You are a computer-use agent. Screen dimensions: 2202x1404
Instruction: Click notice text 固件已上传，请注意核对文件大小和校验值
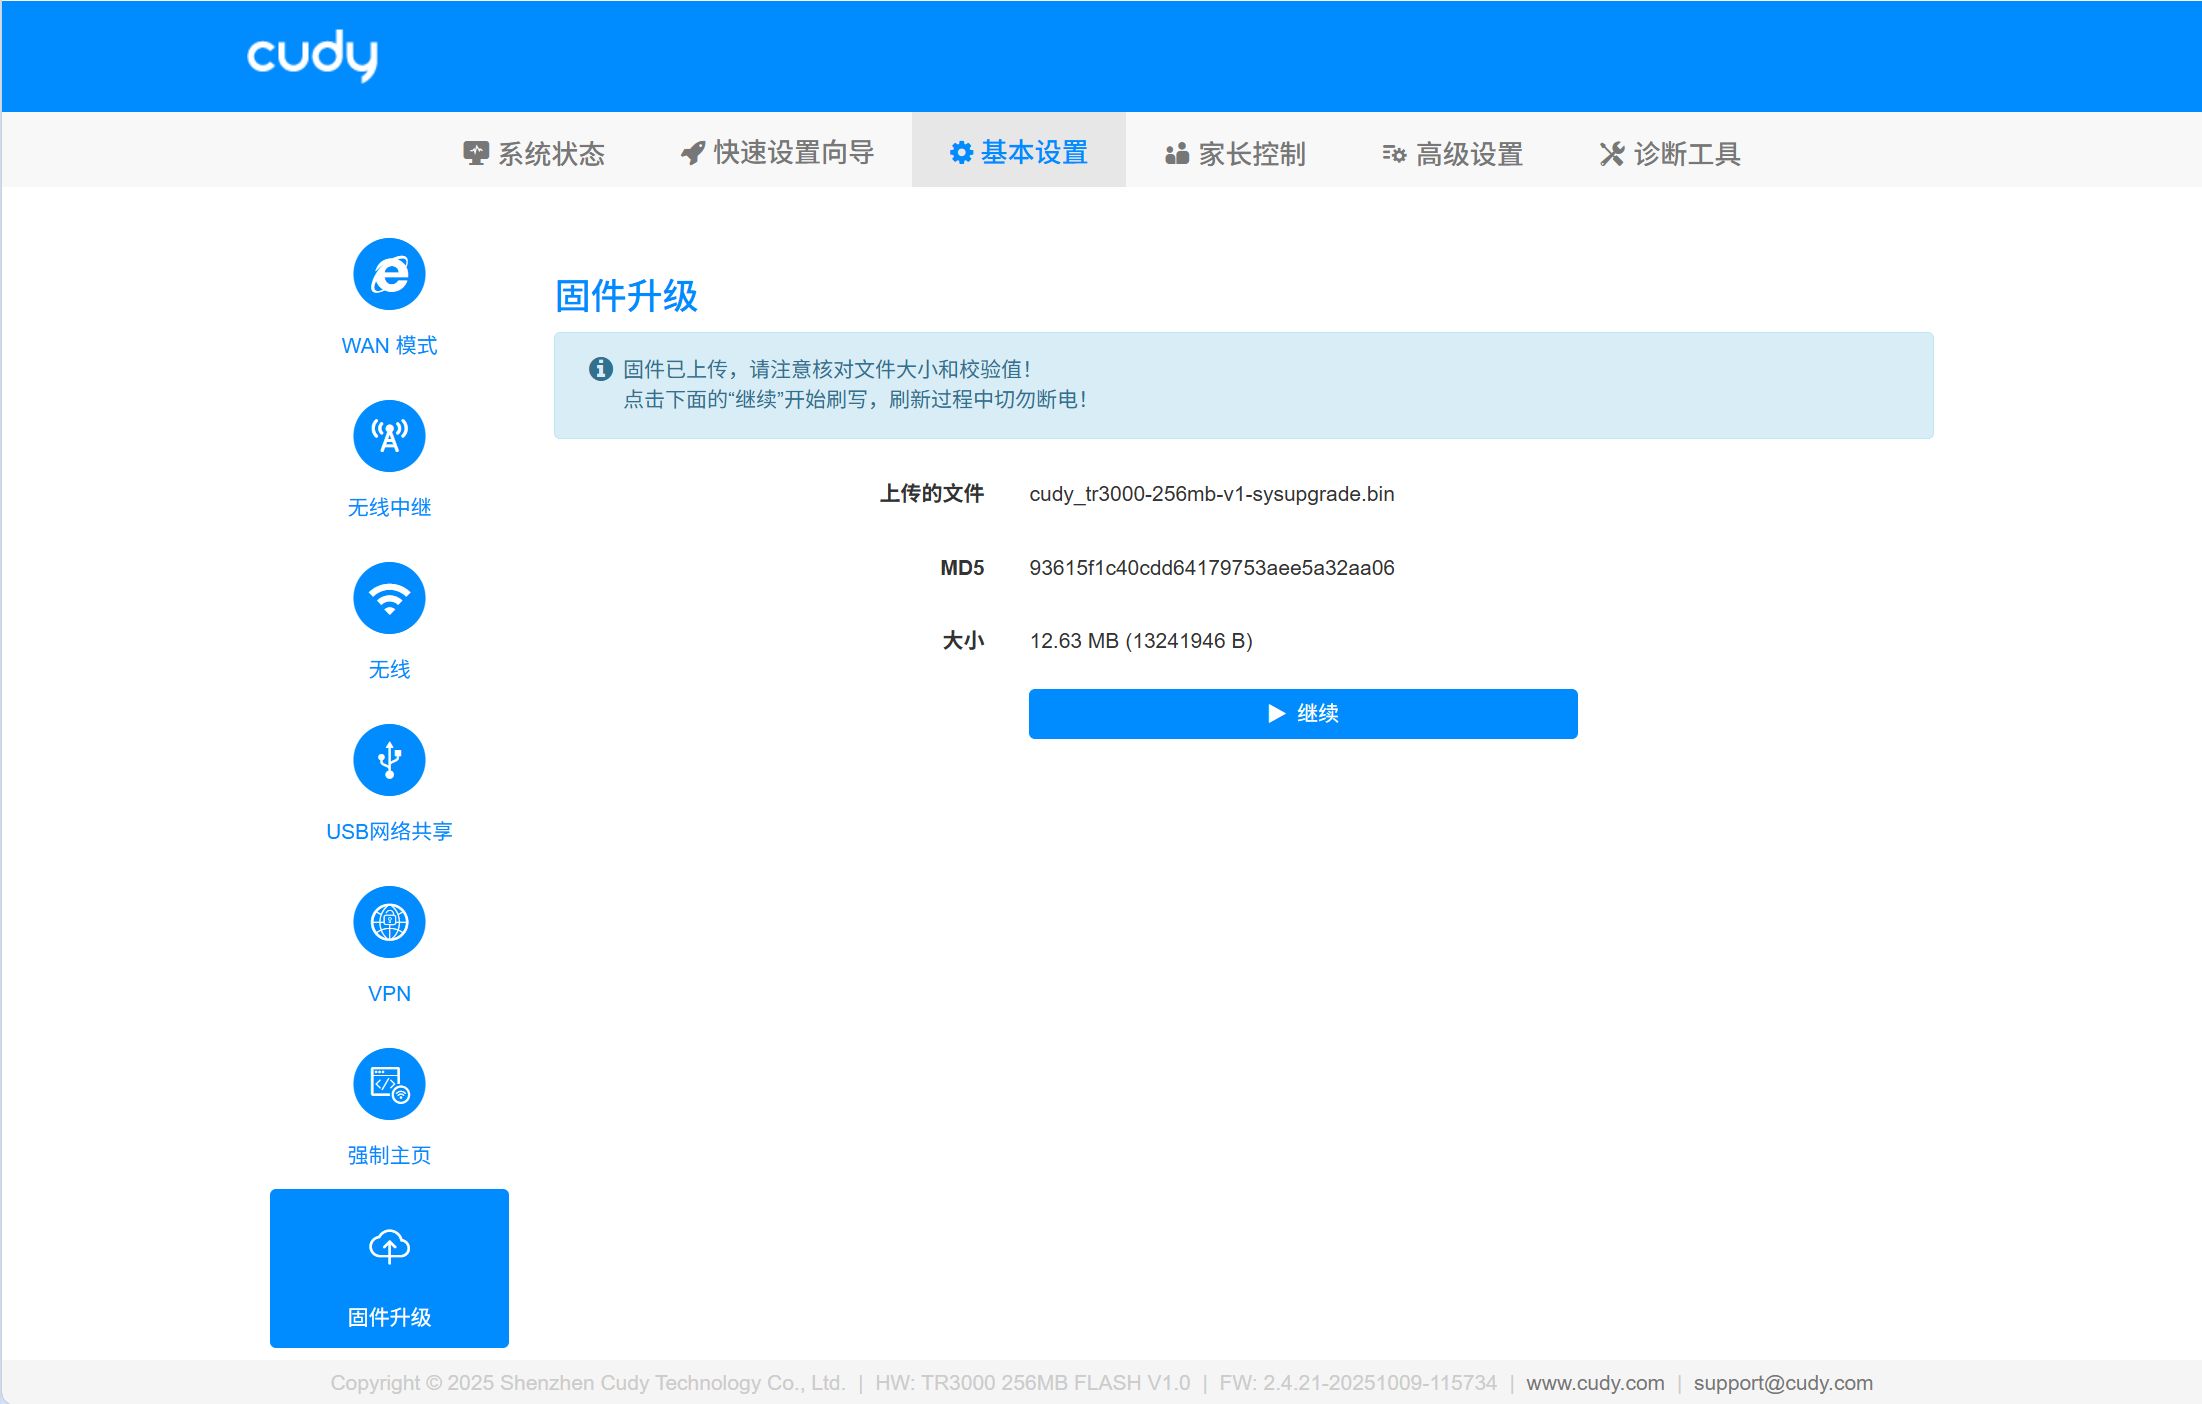[827, 369]
